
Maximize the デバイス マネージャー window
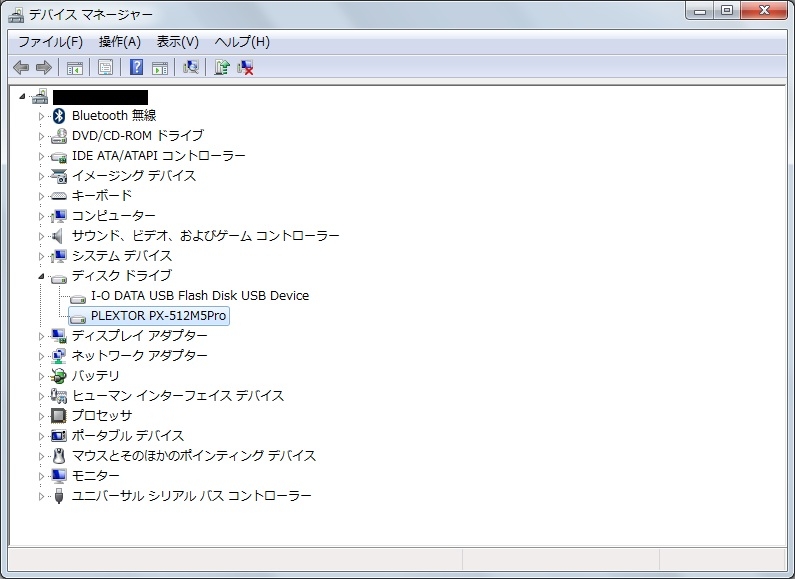click(x=727, y=11)
